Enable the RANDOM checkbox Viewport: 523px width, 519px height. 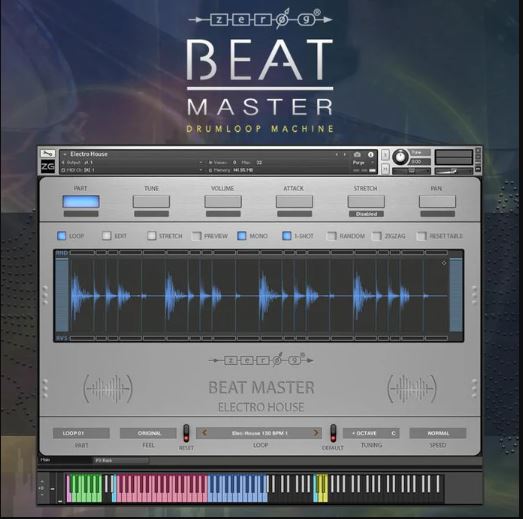coord(331,235)
